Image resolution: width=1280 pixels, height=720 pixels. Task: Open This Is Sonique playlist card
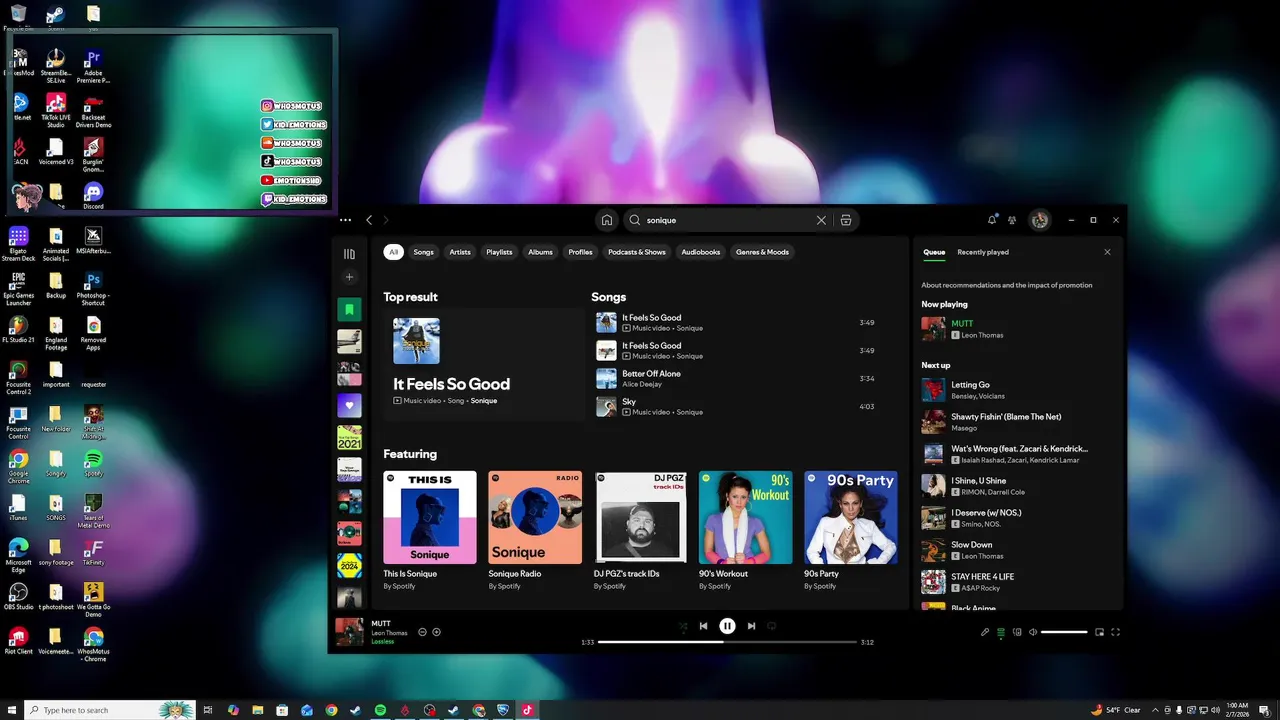[x=430, y=531]
